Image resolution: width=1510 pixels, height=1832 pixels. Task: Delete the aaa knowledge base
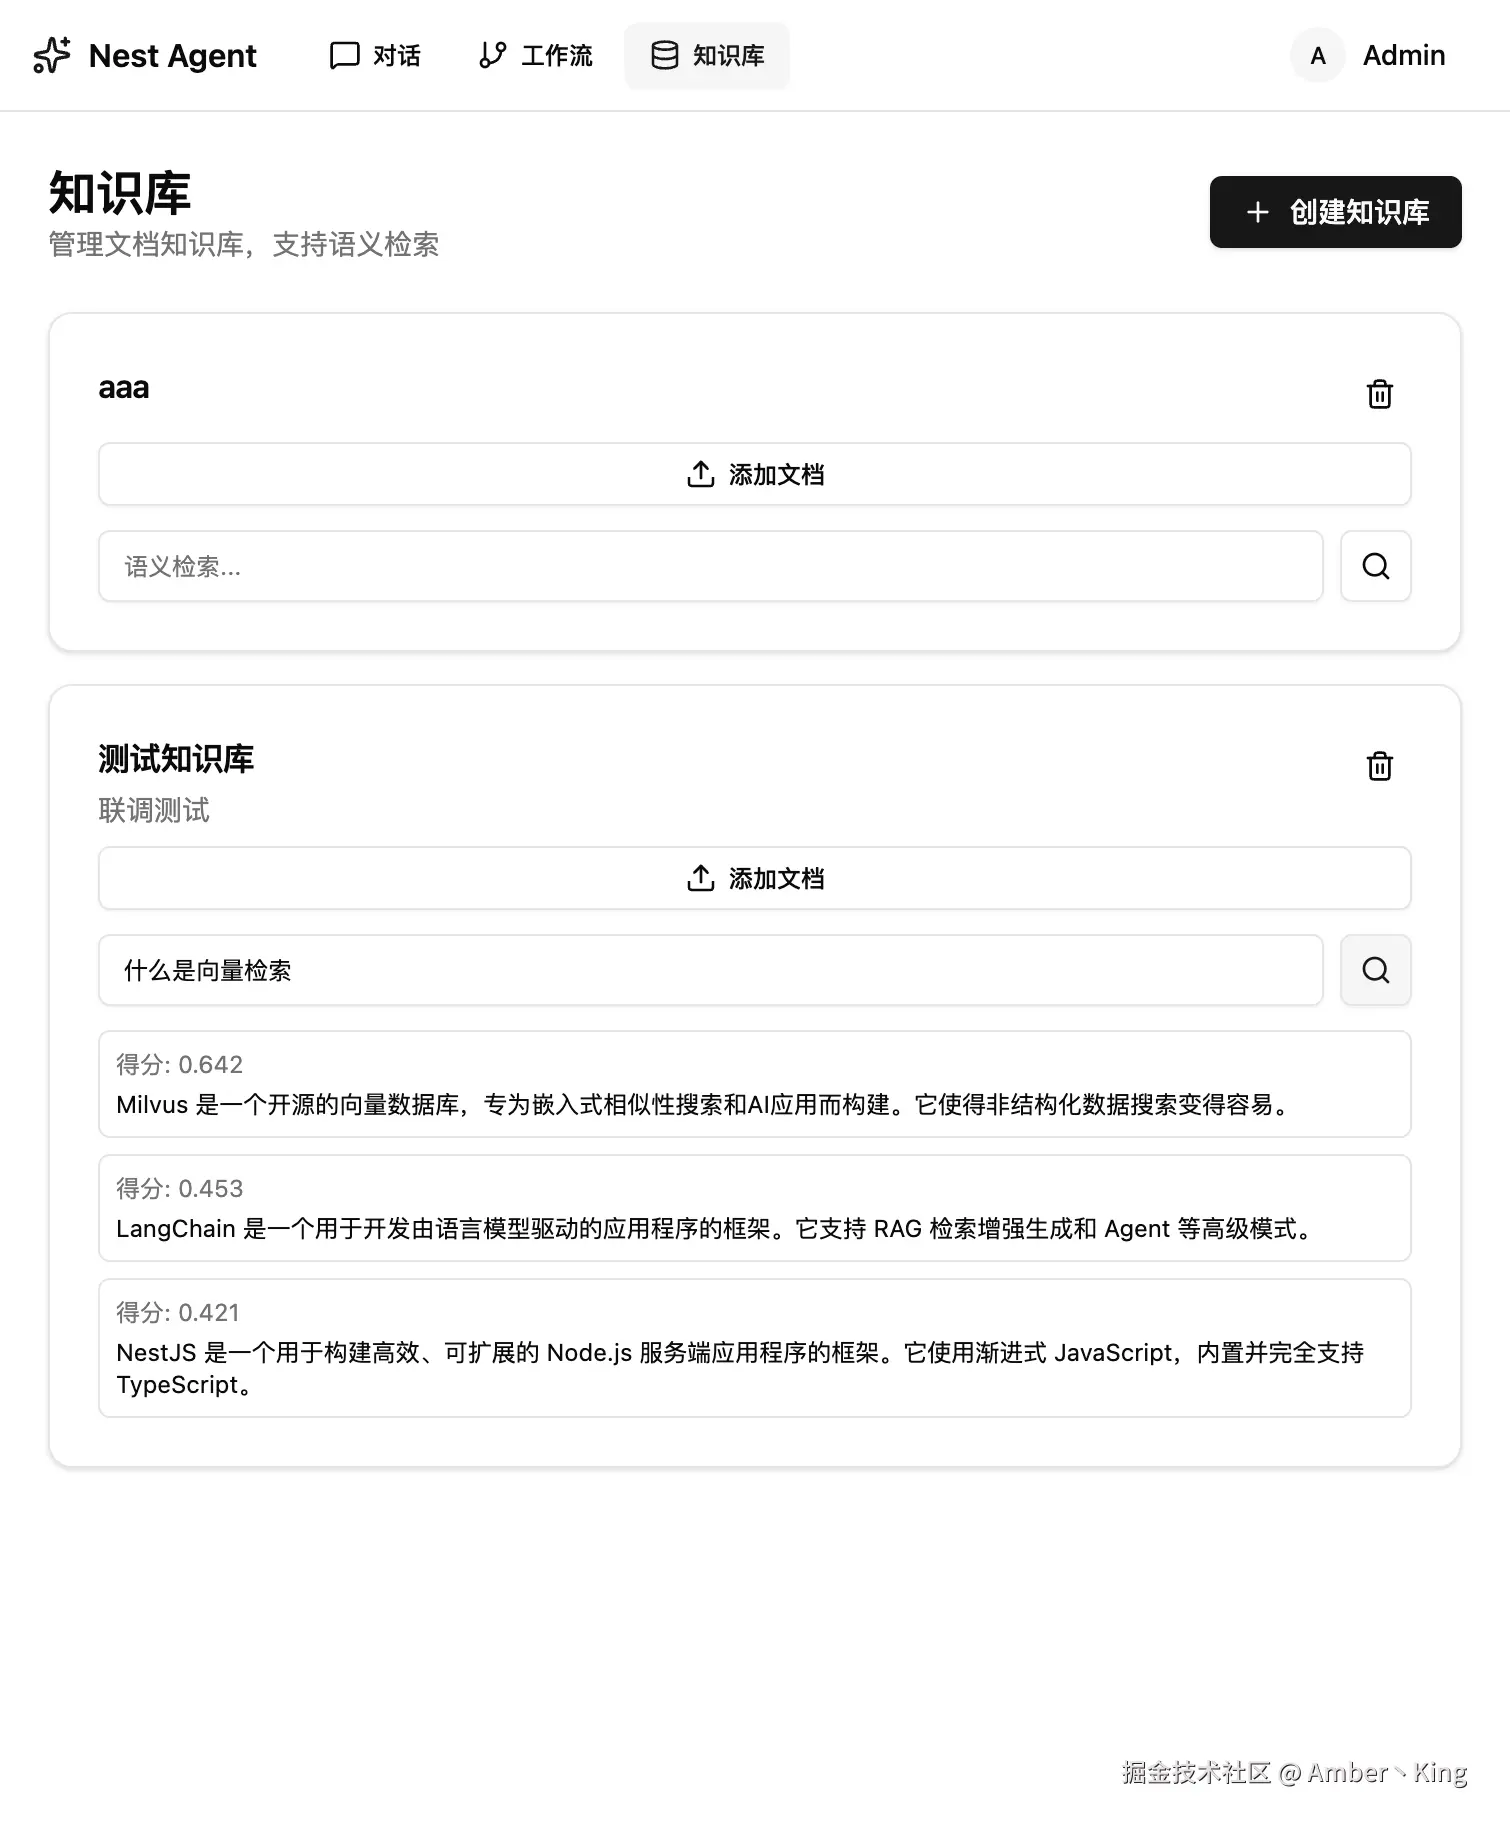(1380, 394)
